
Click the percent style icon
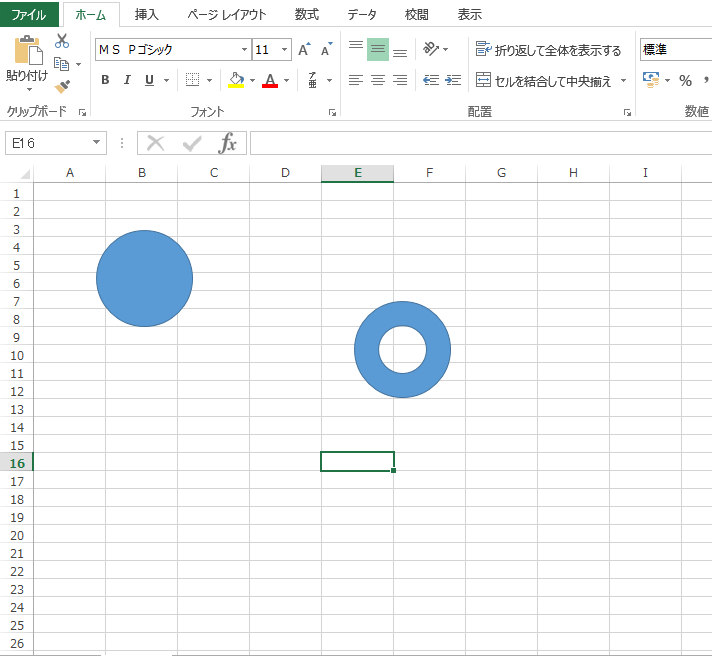(685, 80)
